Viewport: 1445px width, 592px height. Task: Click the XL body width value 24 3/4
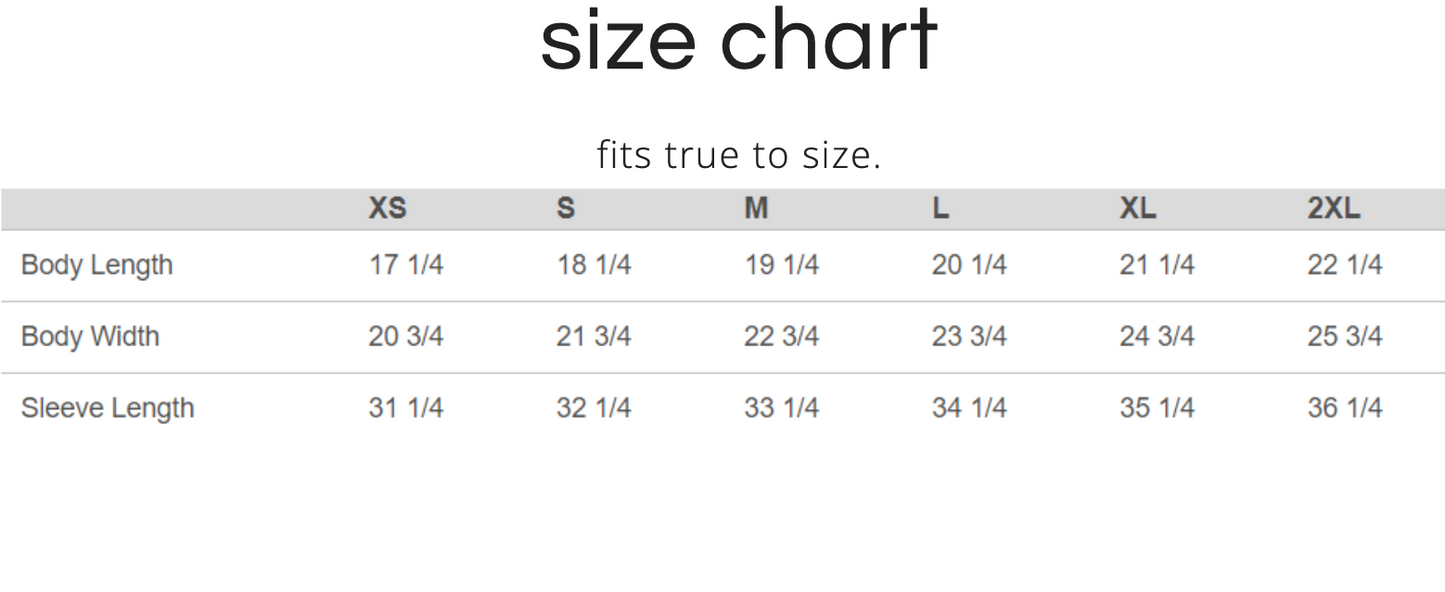[x=1156, y=336]
